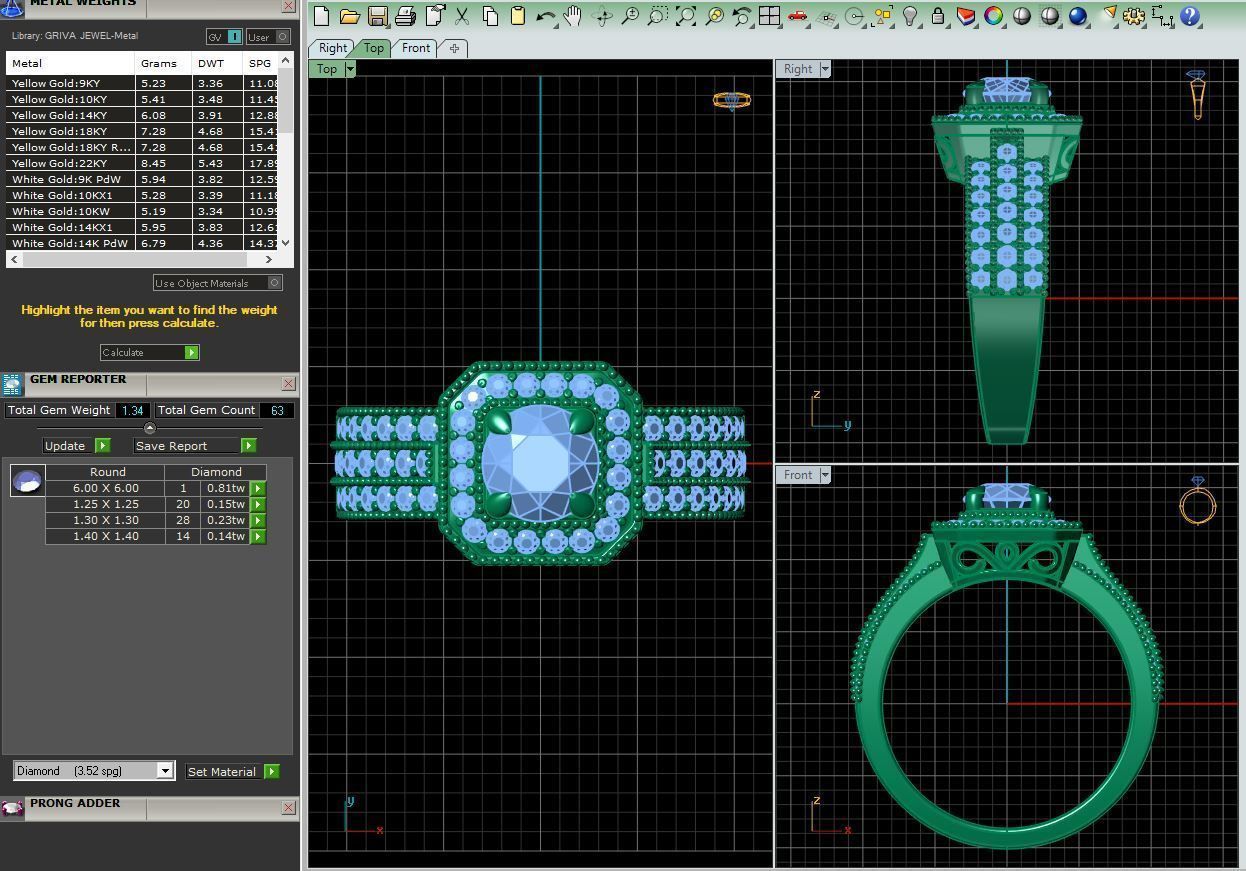1246x871 pixels.
Task: Click the Copy icon in toolbar
Action: pyautogui.click(x=490, y=16)
